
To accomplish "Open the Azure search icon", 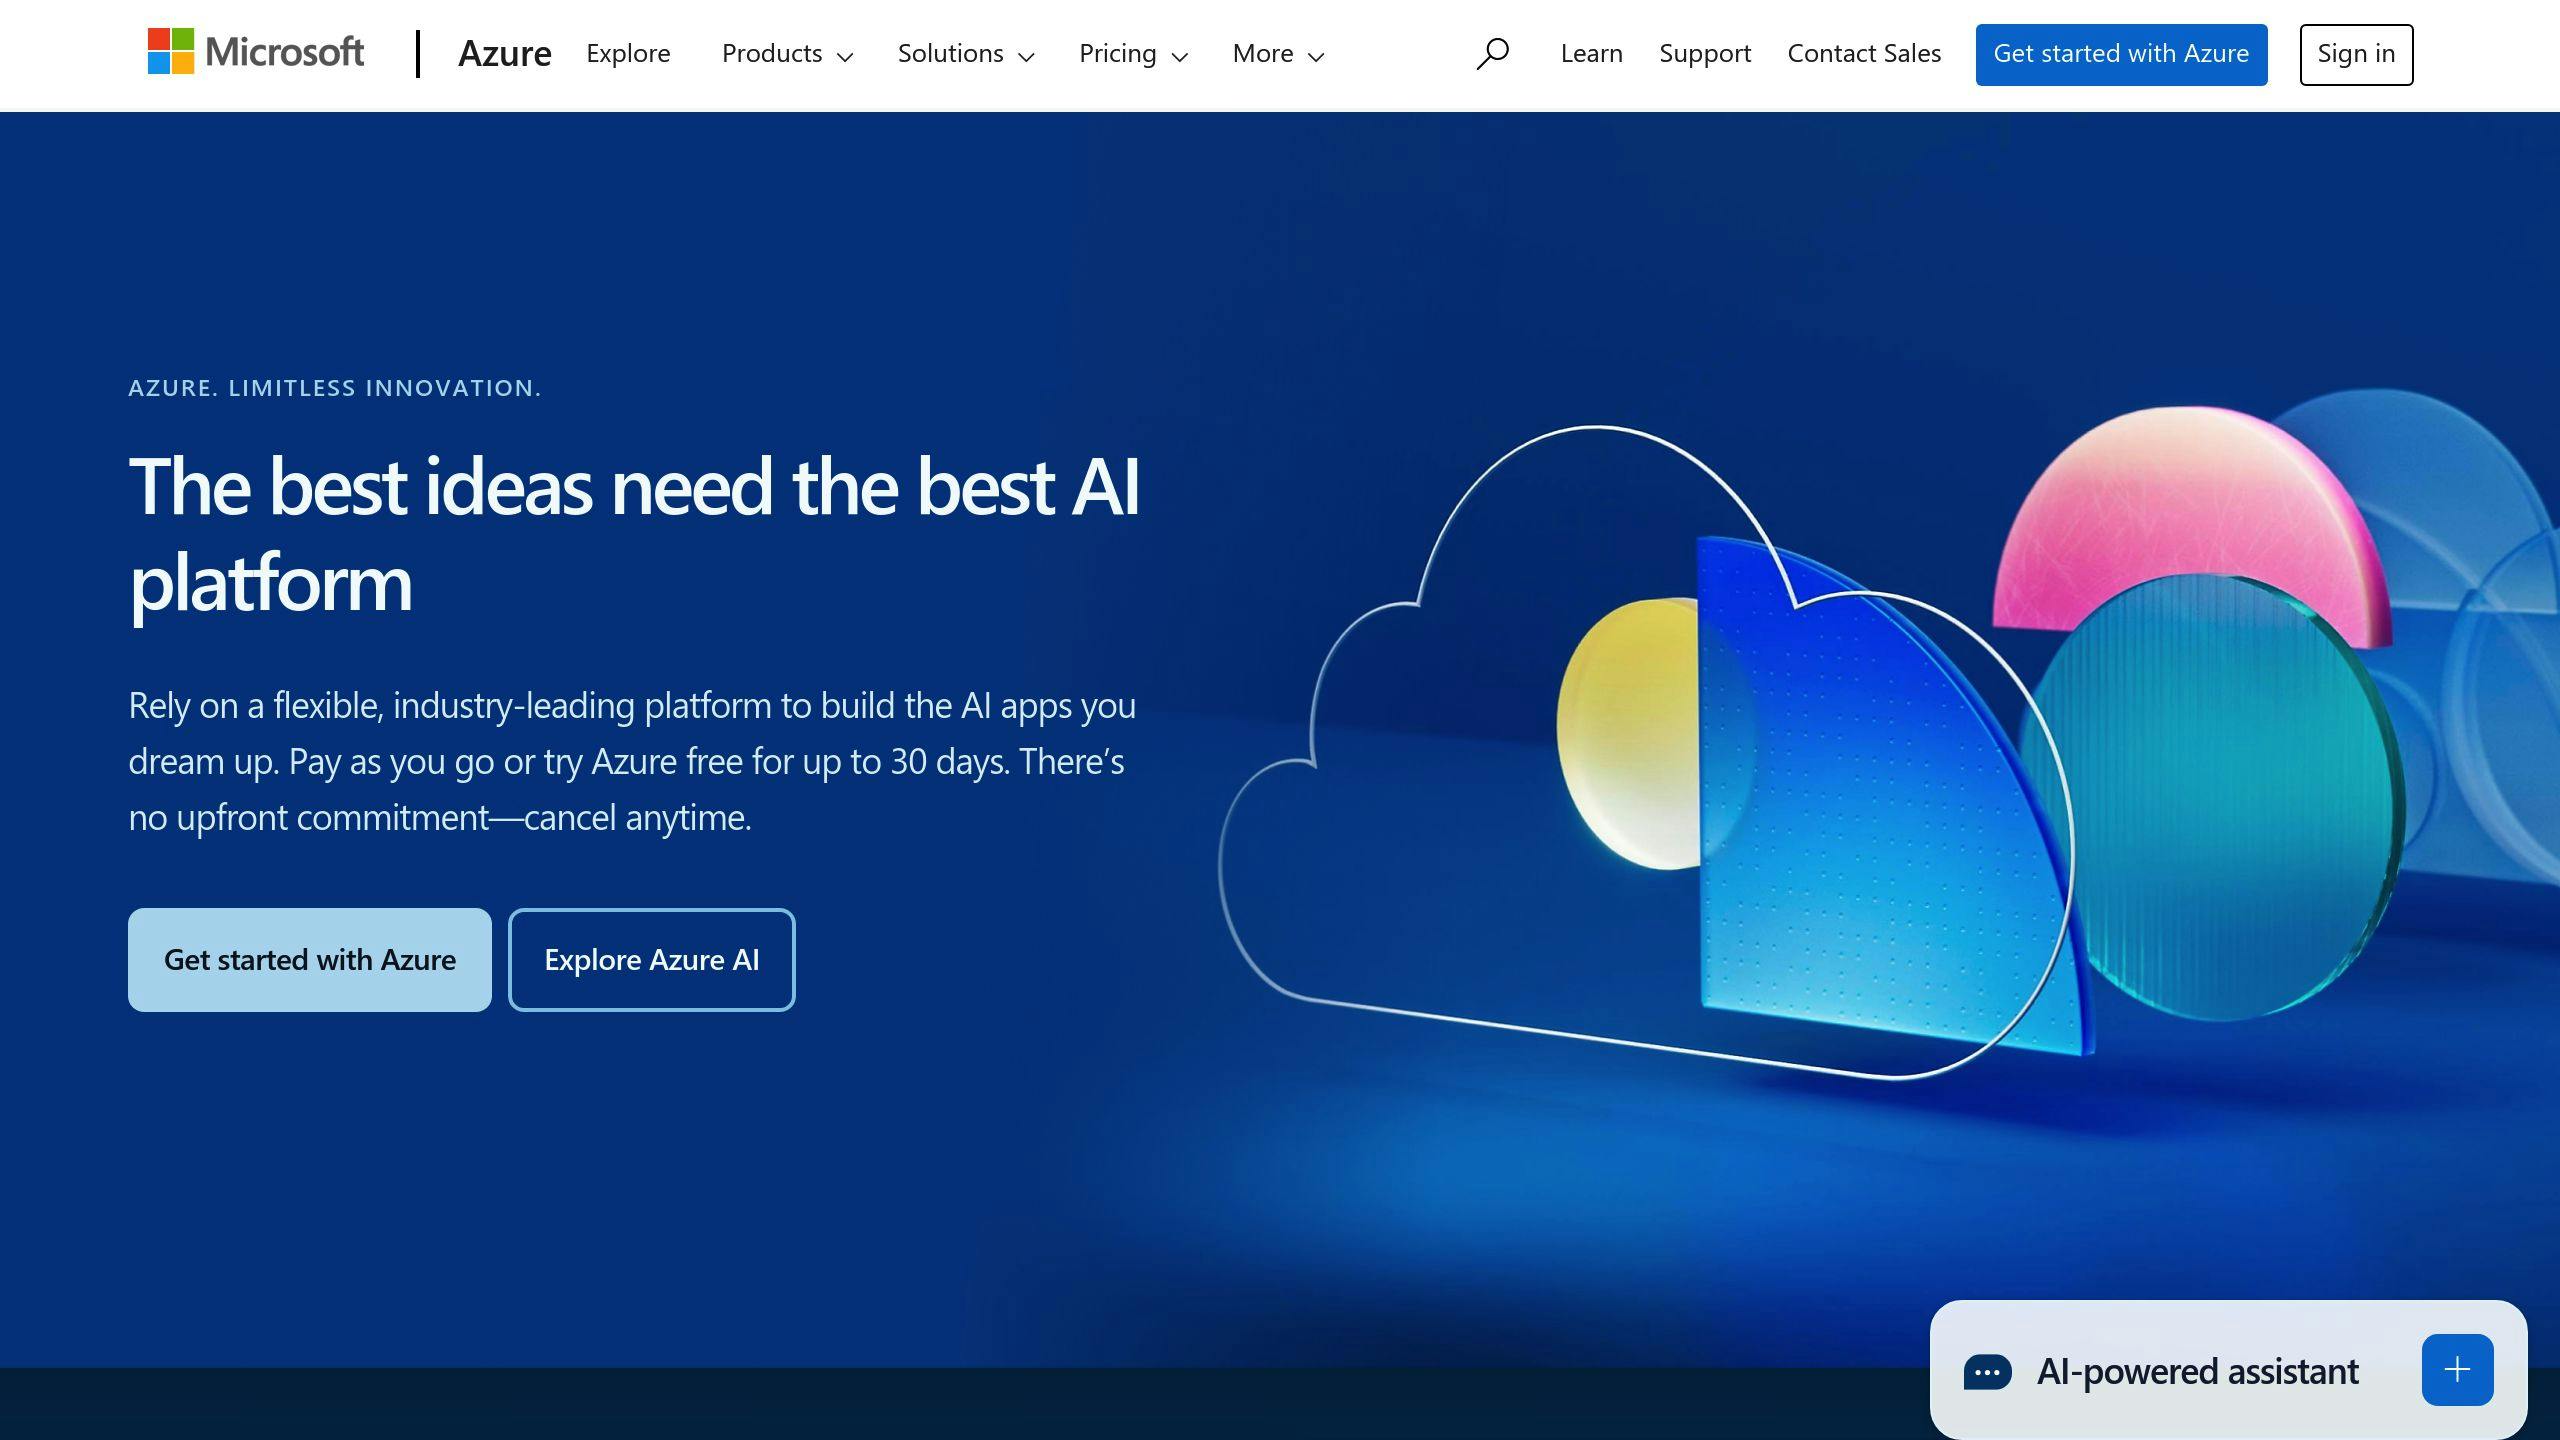I will pos(1493,55).
